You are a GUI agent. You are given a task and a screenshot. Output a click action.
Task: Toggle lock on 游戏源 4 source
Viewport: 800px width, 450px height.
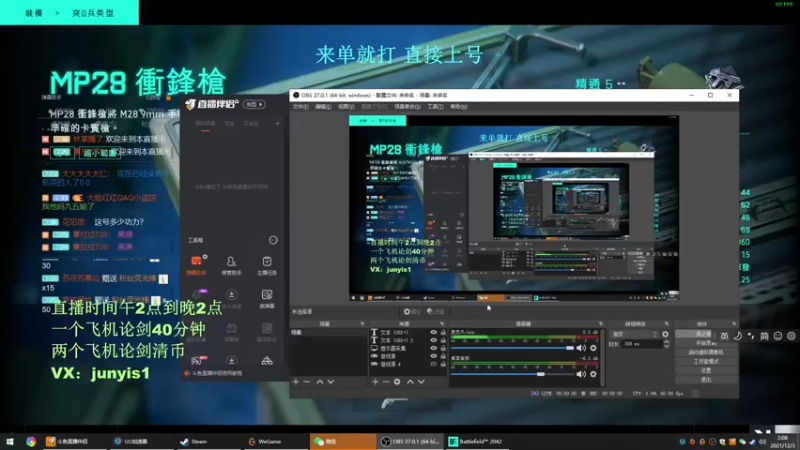tap(443, 364)
